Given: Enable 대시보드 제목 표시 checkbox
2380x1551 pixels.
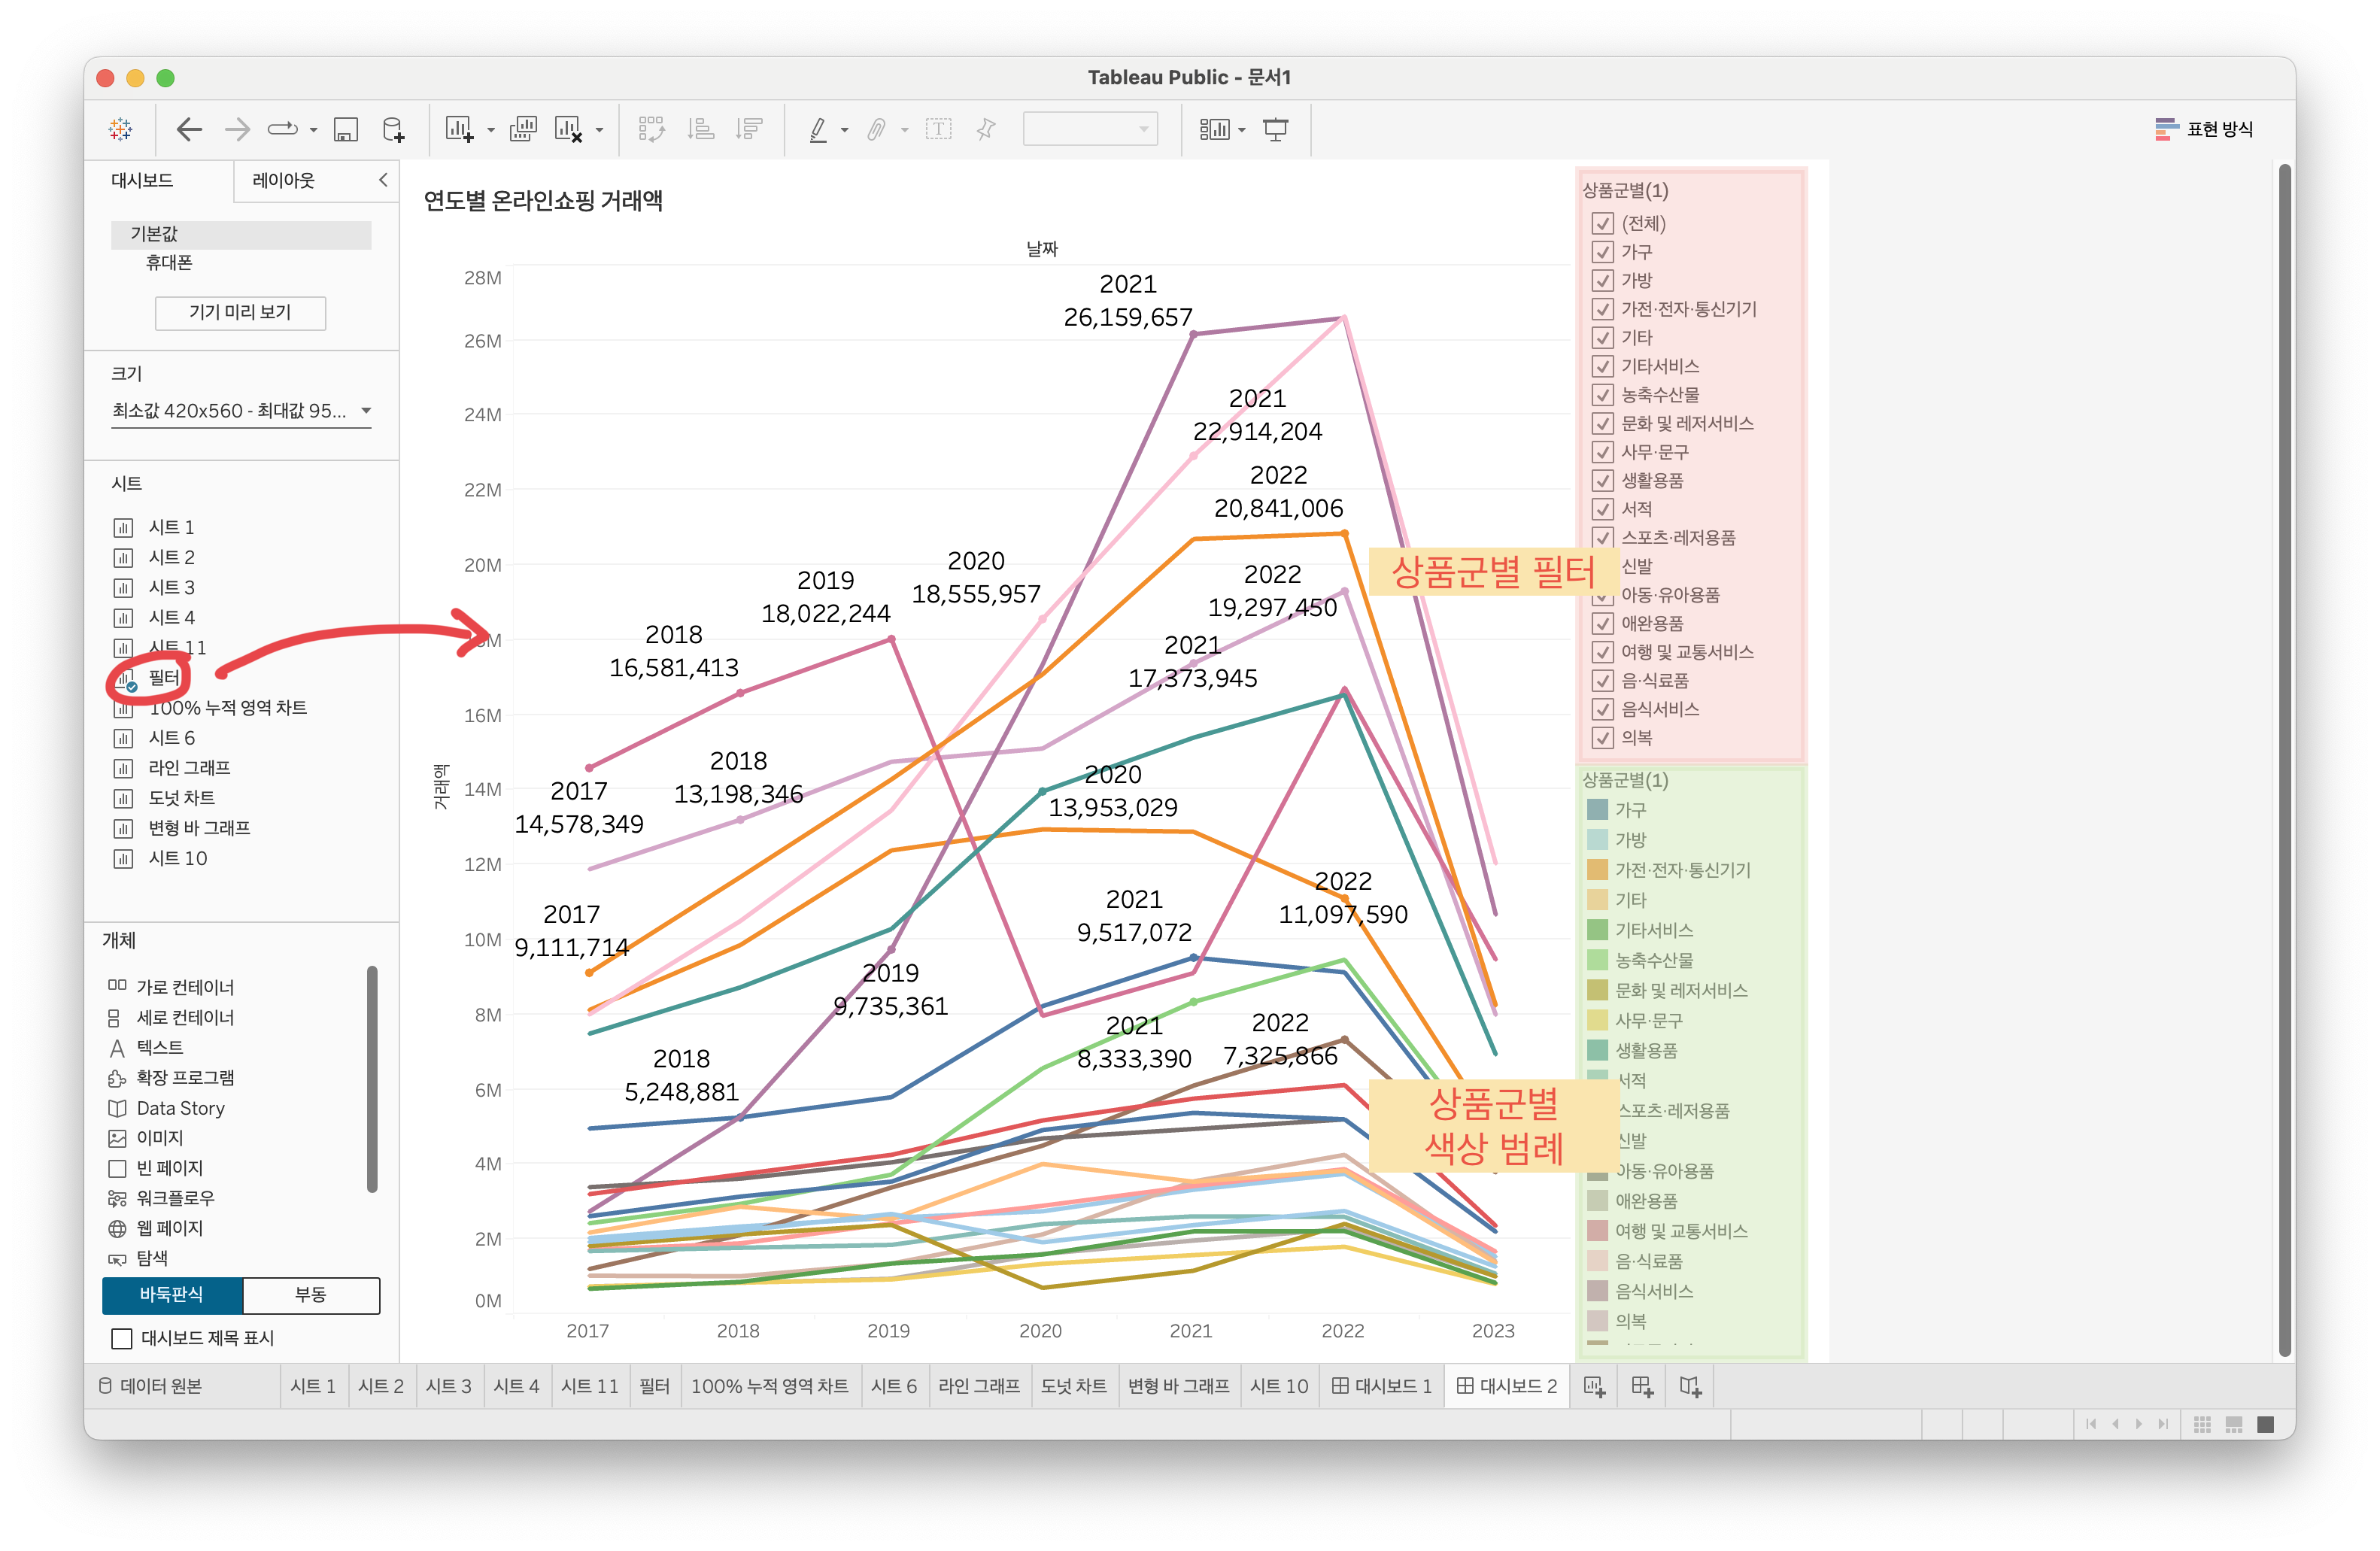Looking at the screenshot, I should coord(122,1338).
